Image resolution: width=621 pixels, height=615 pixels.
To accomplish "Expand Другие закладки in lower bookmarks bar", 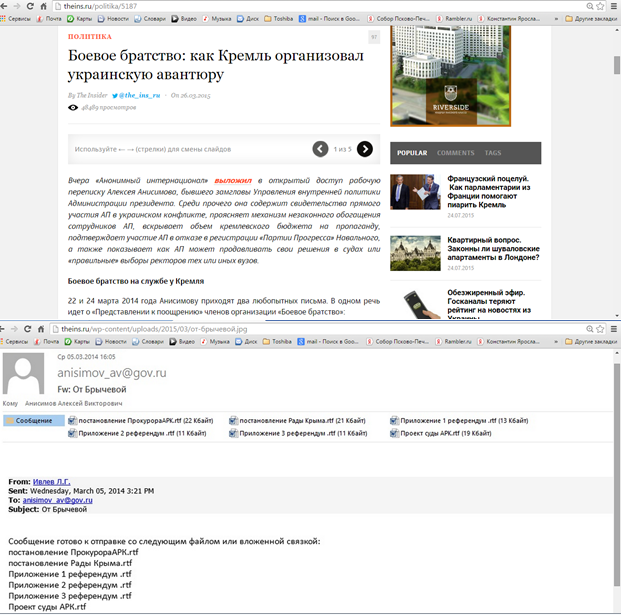I will pos(591,341).
